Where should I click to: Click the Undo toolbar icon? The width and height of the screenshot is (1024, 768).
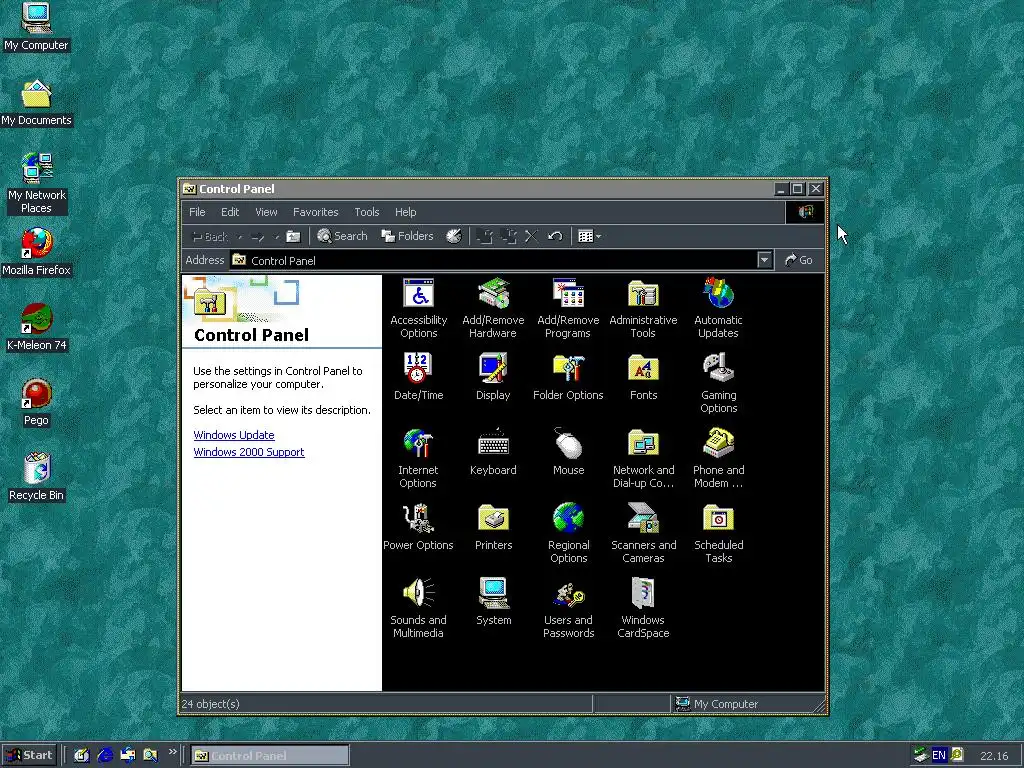555,236
